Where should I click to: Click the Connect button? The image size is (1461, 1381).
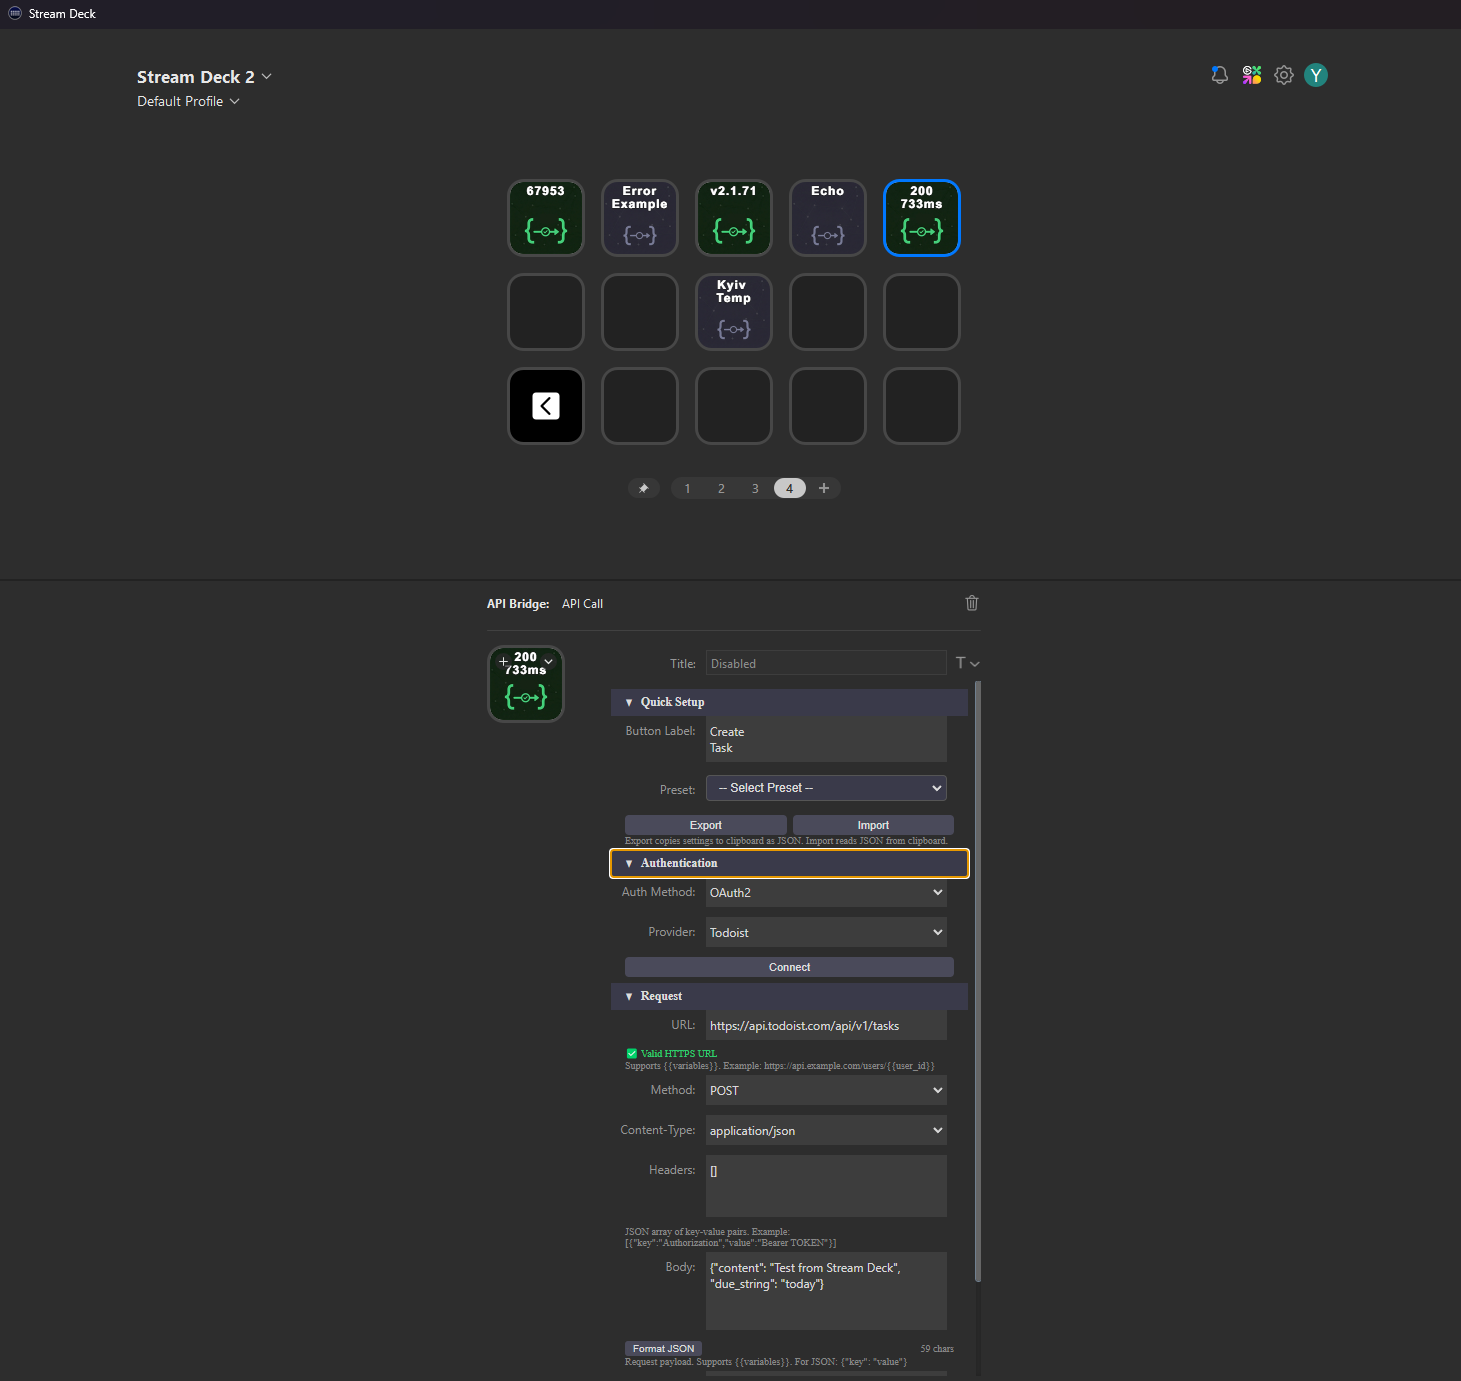pyautogui.click(x=789, y=967)
